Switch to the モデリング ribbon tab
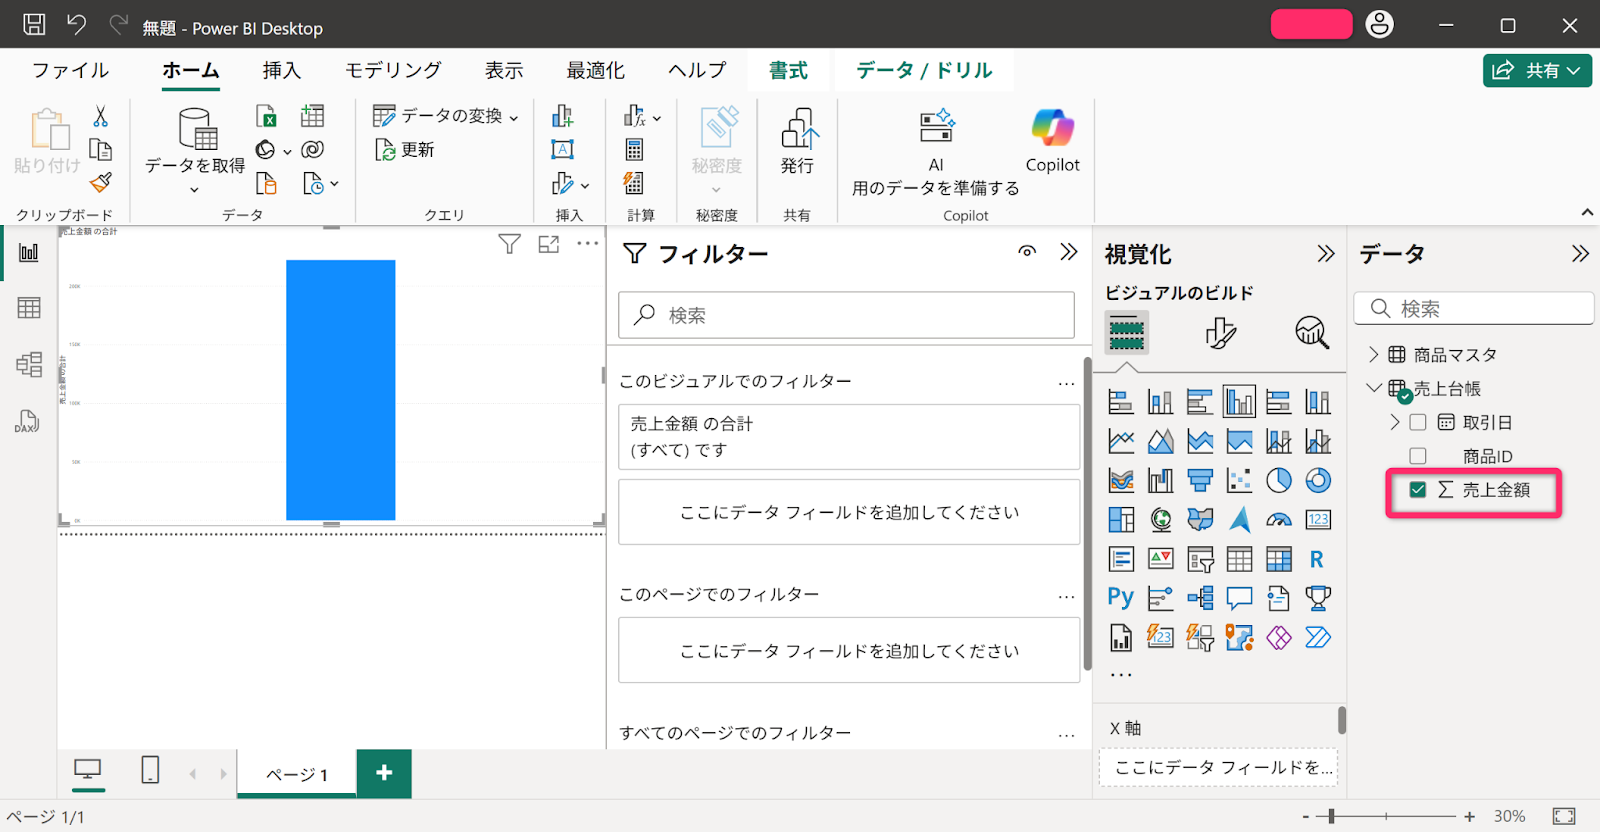This screenshot has height=832, width=1600. (393, 70)
